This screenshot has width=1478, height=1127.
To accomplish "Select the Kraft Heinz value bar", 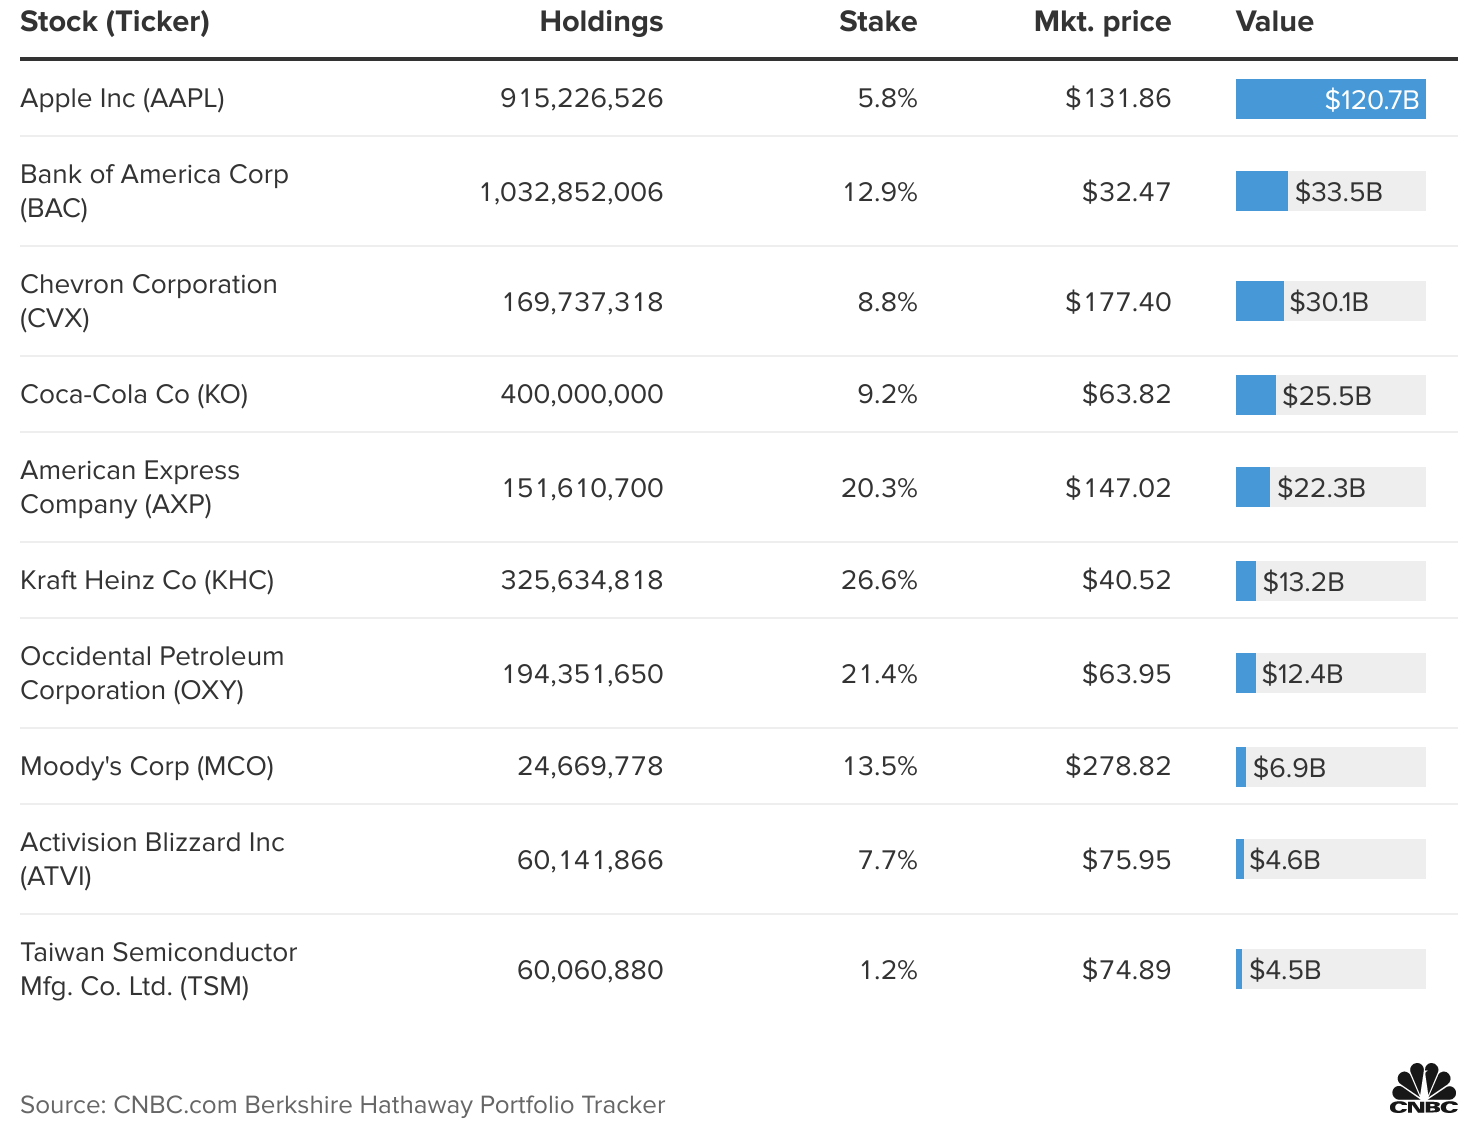I will pyautogui.click(x=1330, y=580).
